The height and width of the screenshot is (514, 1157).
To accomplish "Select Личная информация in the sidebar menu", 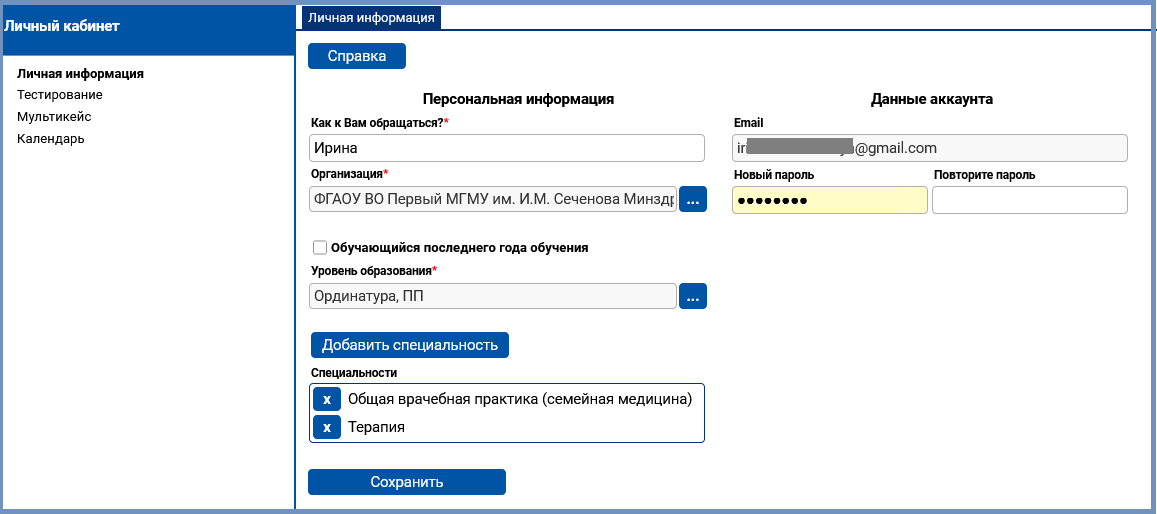I will point(80,74).
